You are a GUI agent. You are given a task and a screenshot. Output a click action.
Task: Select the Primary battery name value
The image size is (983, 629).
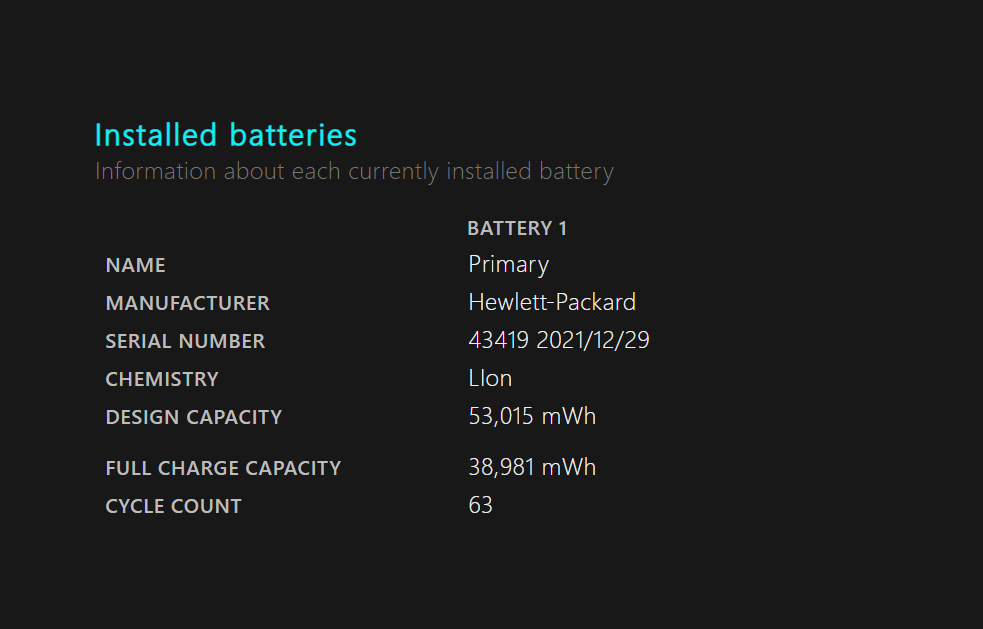508,265
